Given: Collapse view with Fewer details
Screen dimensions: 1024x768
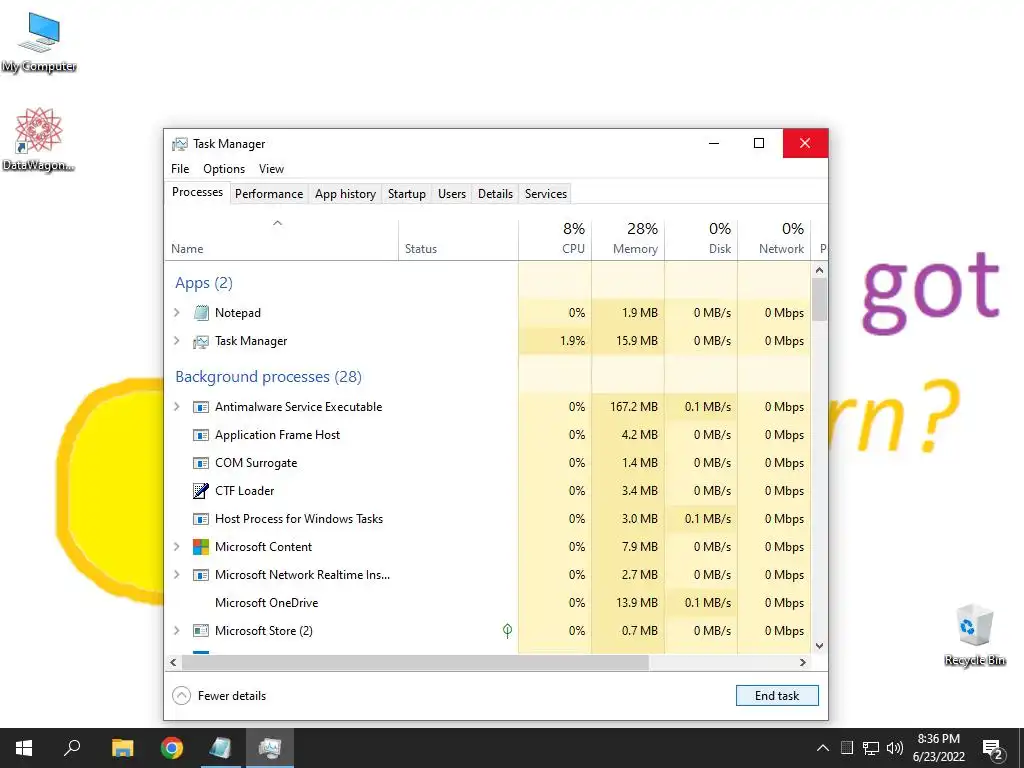Looking at the screenshot, I should pos(219,696).
